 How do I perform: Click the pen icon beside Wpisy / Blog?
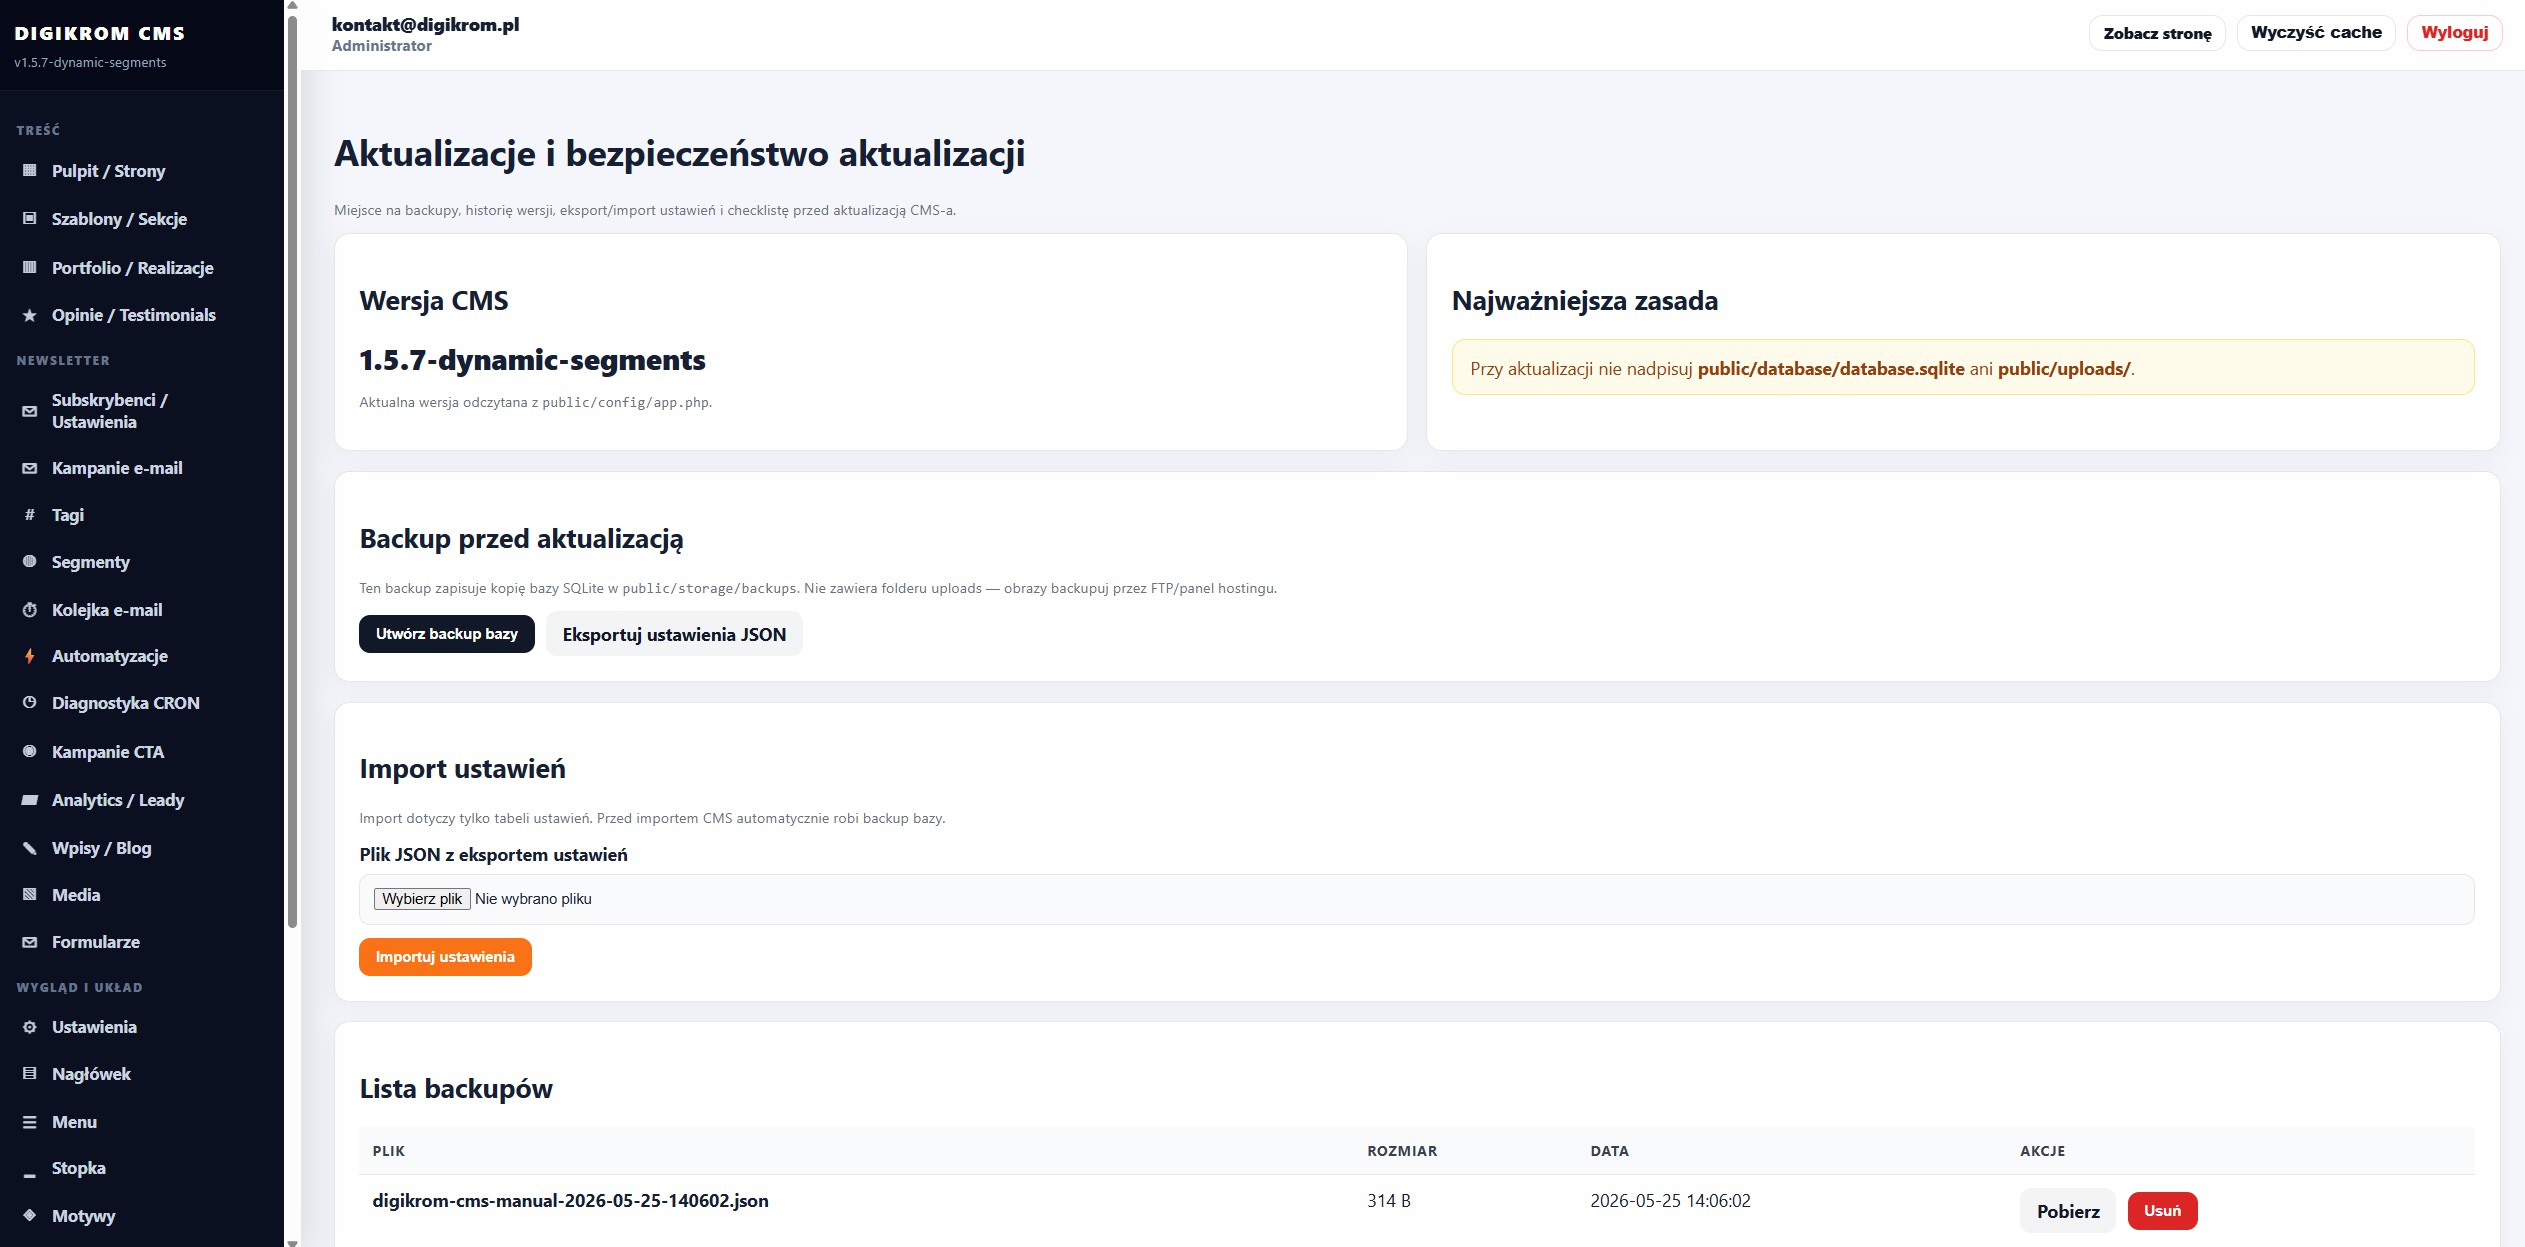tap(30, 848)
